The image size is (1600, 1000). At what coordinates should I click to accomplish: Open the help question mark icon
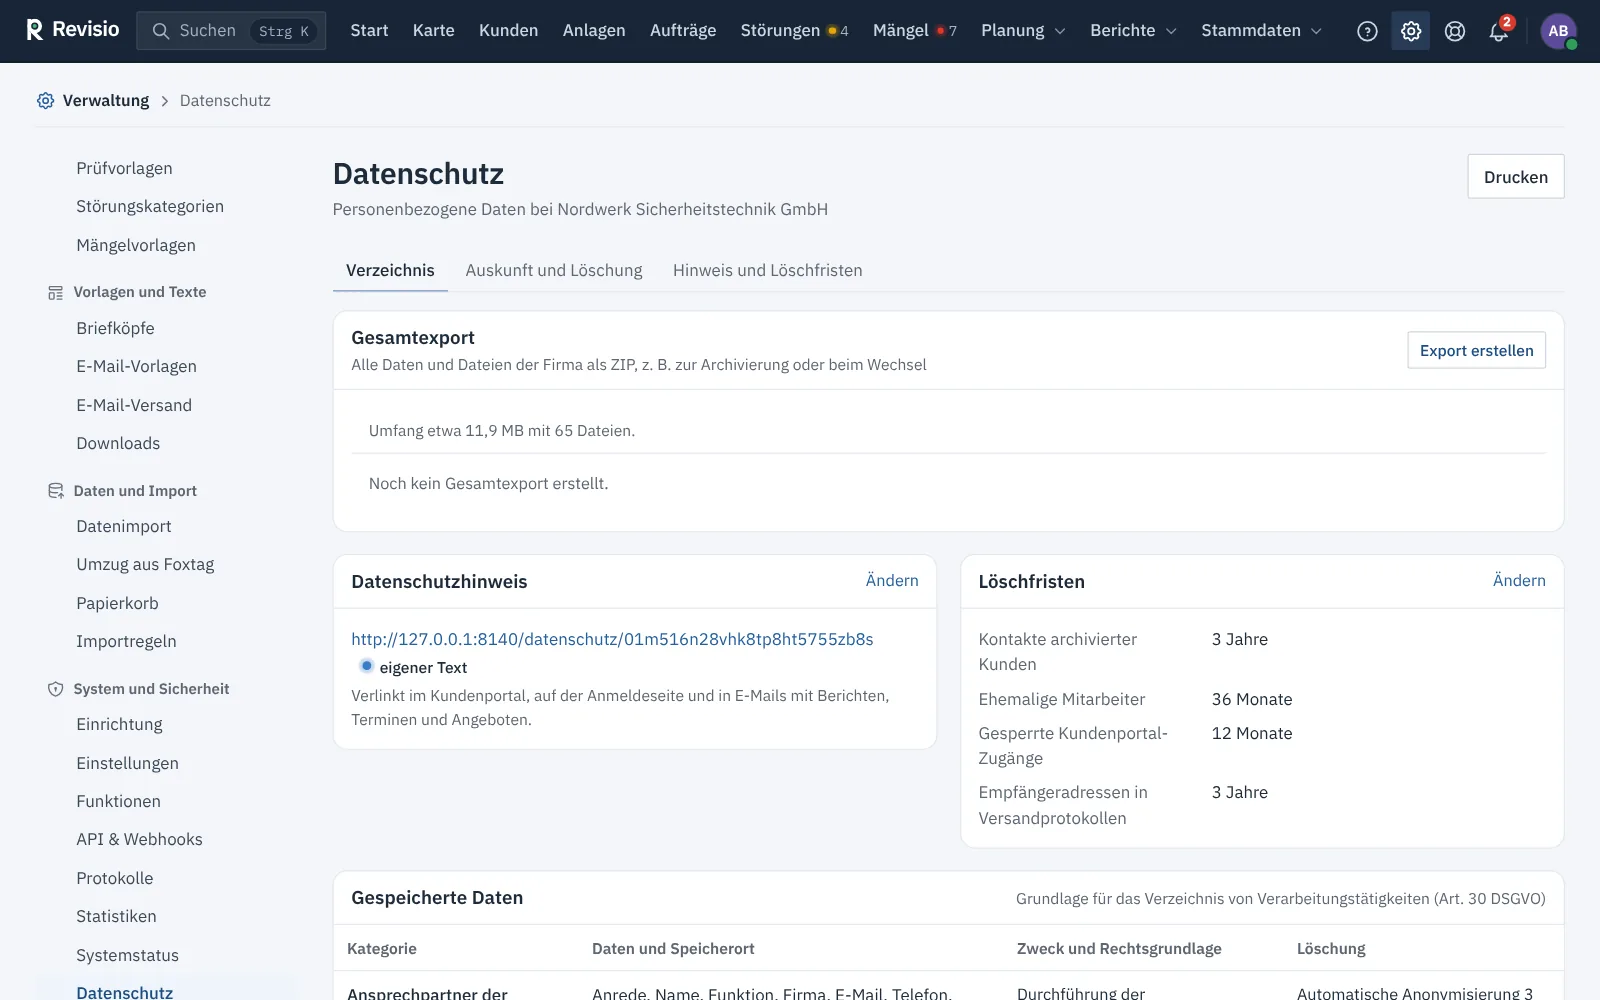coord(1367,31)
